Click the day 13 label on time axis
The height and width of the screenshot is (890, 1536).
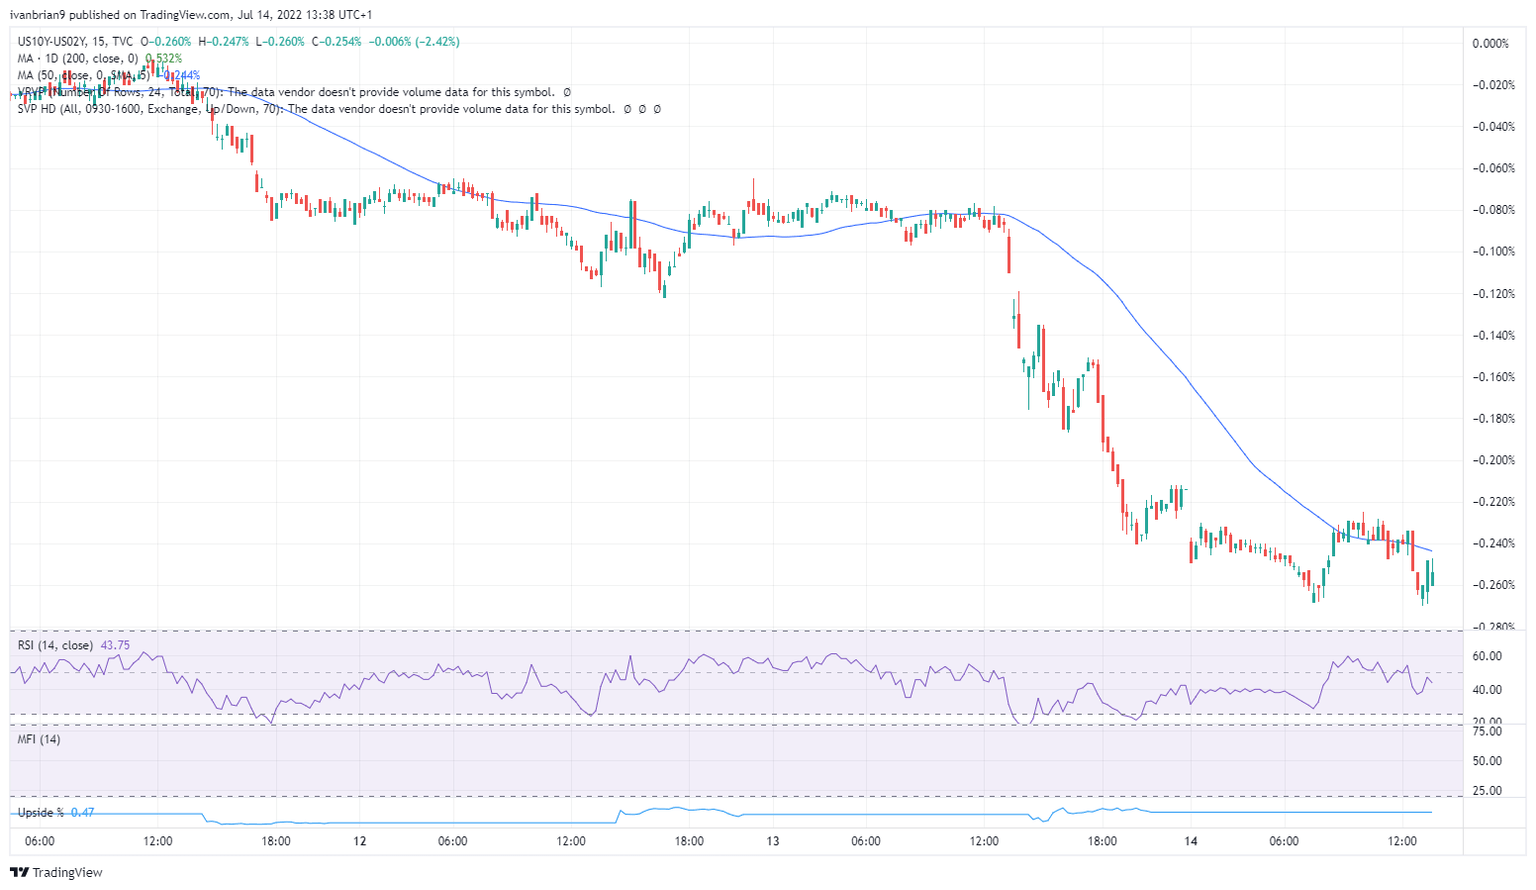point(773,842)
